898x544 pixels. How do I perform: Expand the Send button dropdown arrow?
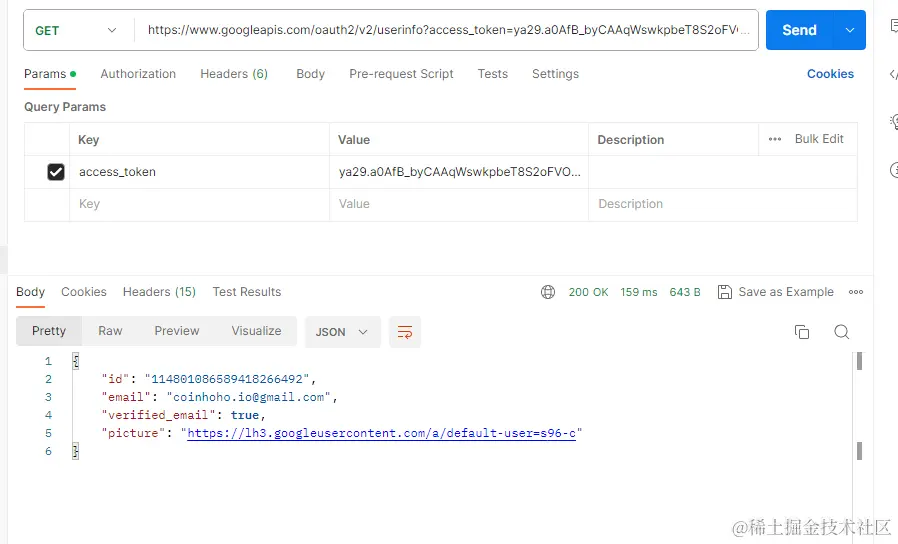[850, 30]
